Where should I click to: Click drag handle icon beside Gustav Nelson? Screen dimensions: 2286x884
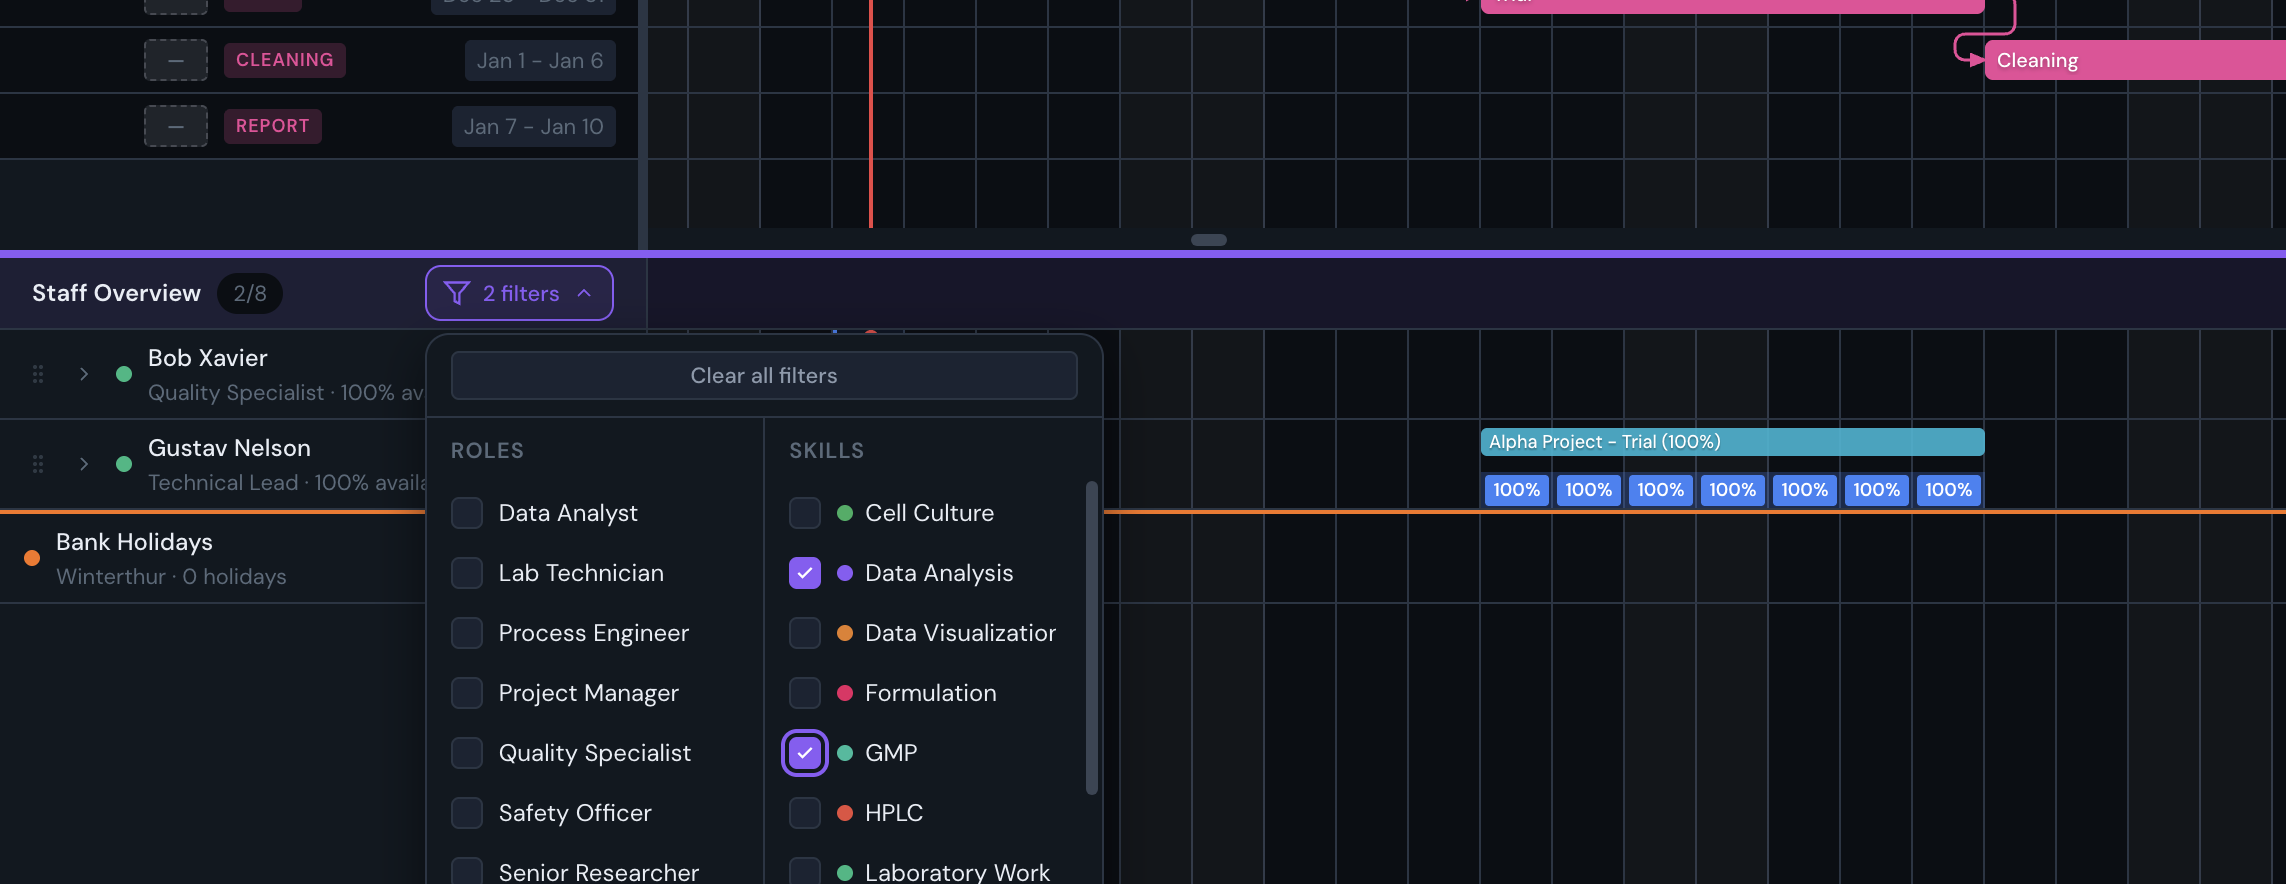(x=38, y=464)
